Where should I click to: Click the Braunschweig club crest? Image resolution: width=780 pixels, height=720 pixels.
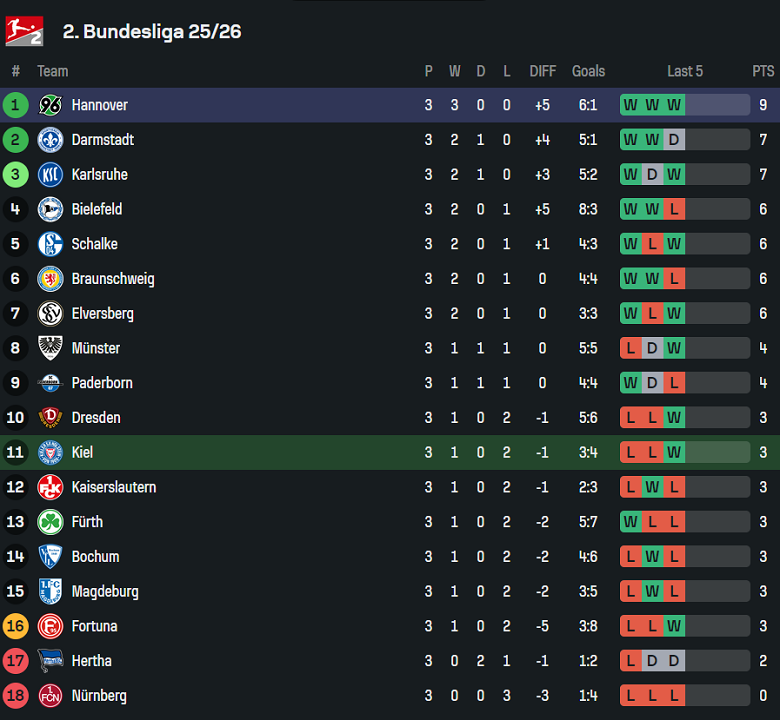coord(50,279)
